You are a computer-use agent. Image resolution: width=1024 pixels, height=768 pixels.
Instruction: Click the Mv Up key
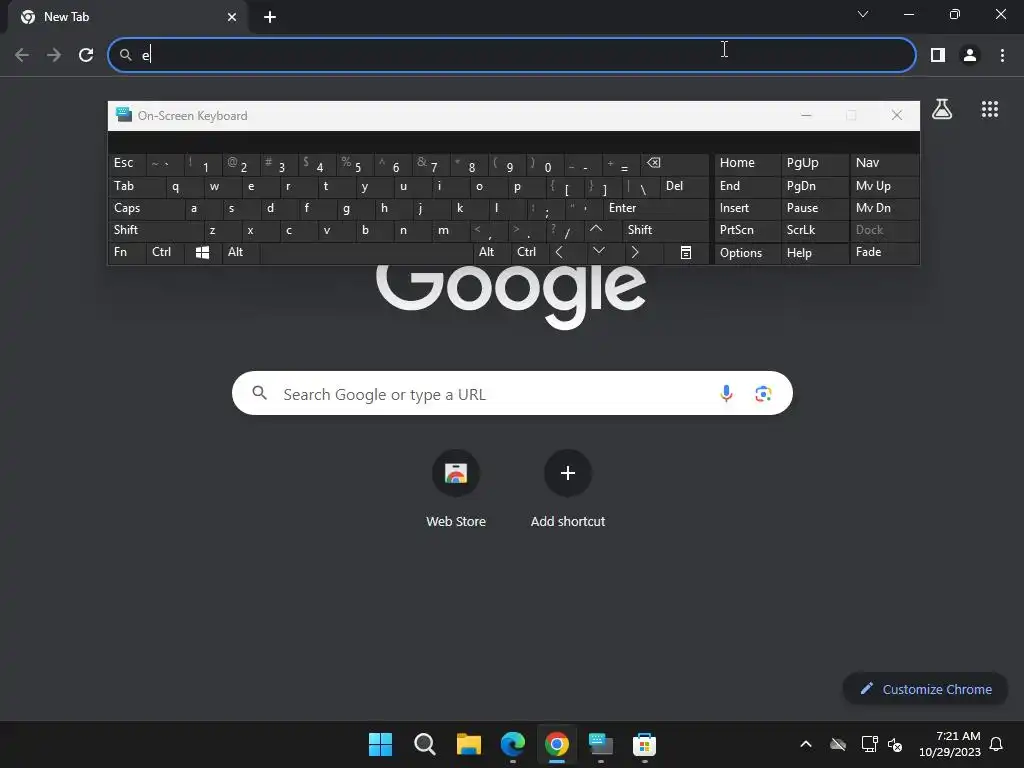coord(884,186)
